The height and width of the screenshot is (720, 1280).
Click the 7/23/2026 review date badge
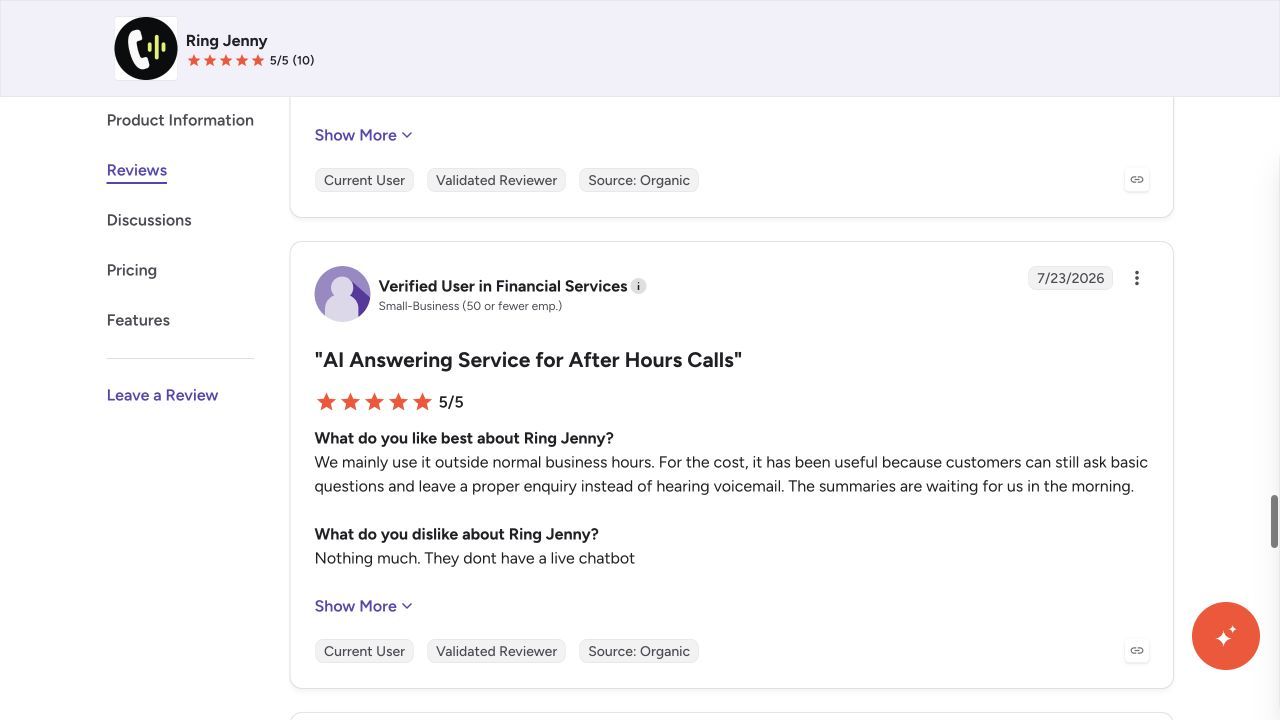[x=1070, y=278]
